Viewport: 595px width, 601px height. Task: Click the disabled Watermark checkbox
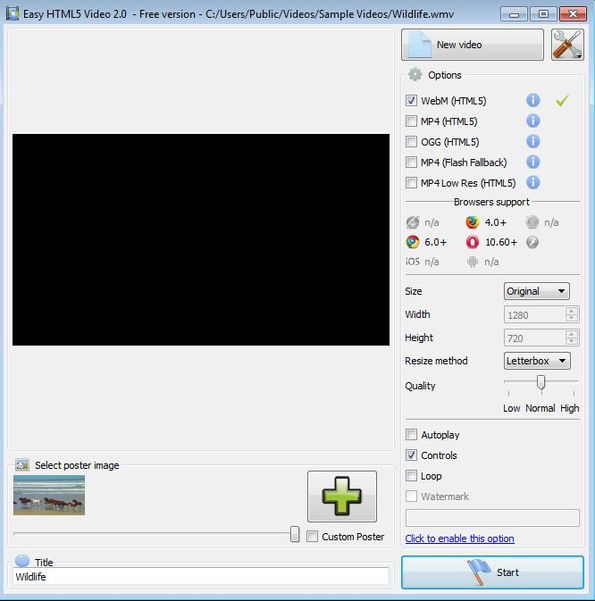tap(411, 496)
